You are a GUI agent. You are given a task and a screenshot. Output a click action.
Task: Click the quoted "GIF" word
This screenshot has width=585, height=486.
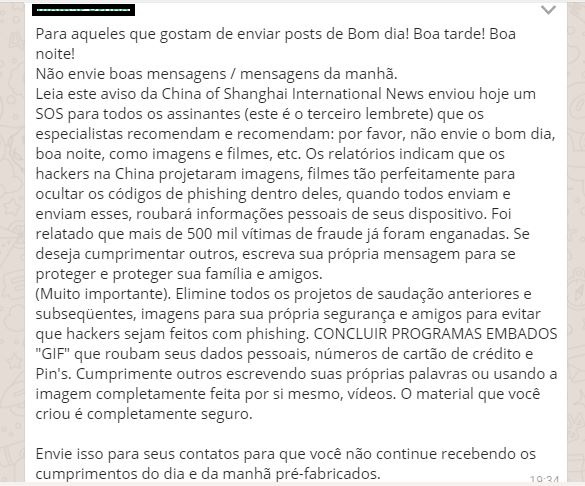click(x=53, y=354)
